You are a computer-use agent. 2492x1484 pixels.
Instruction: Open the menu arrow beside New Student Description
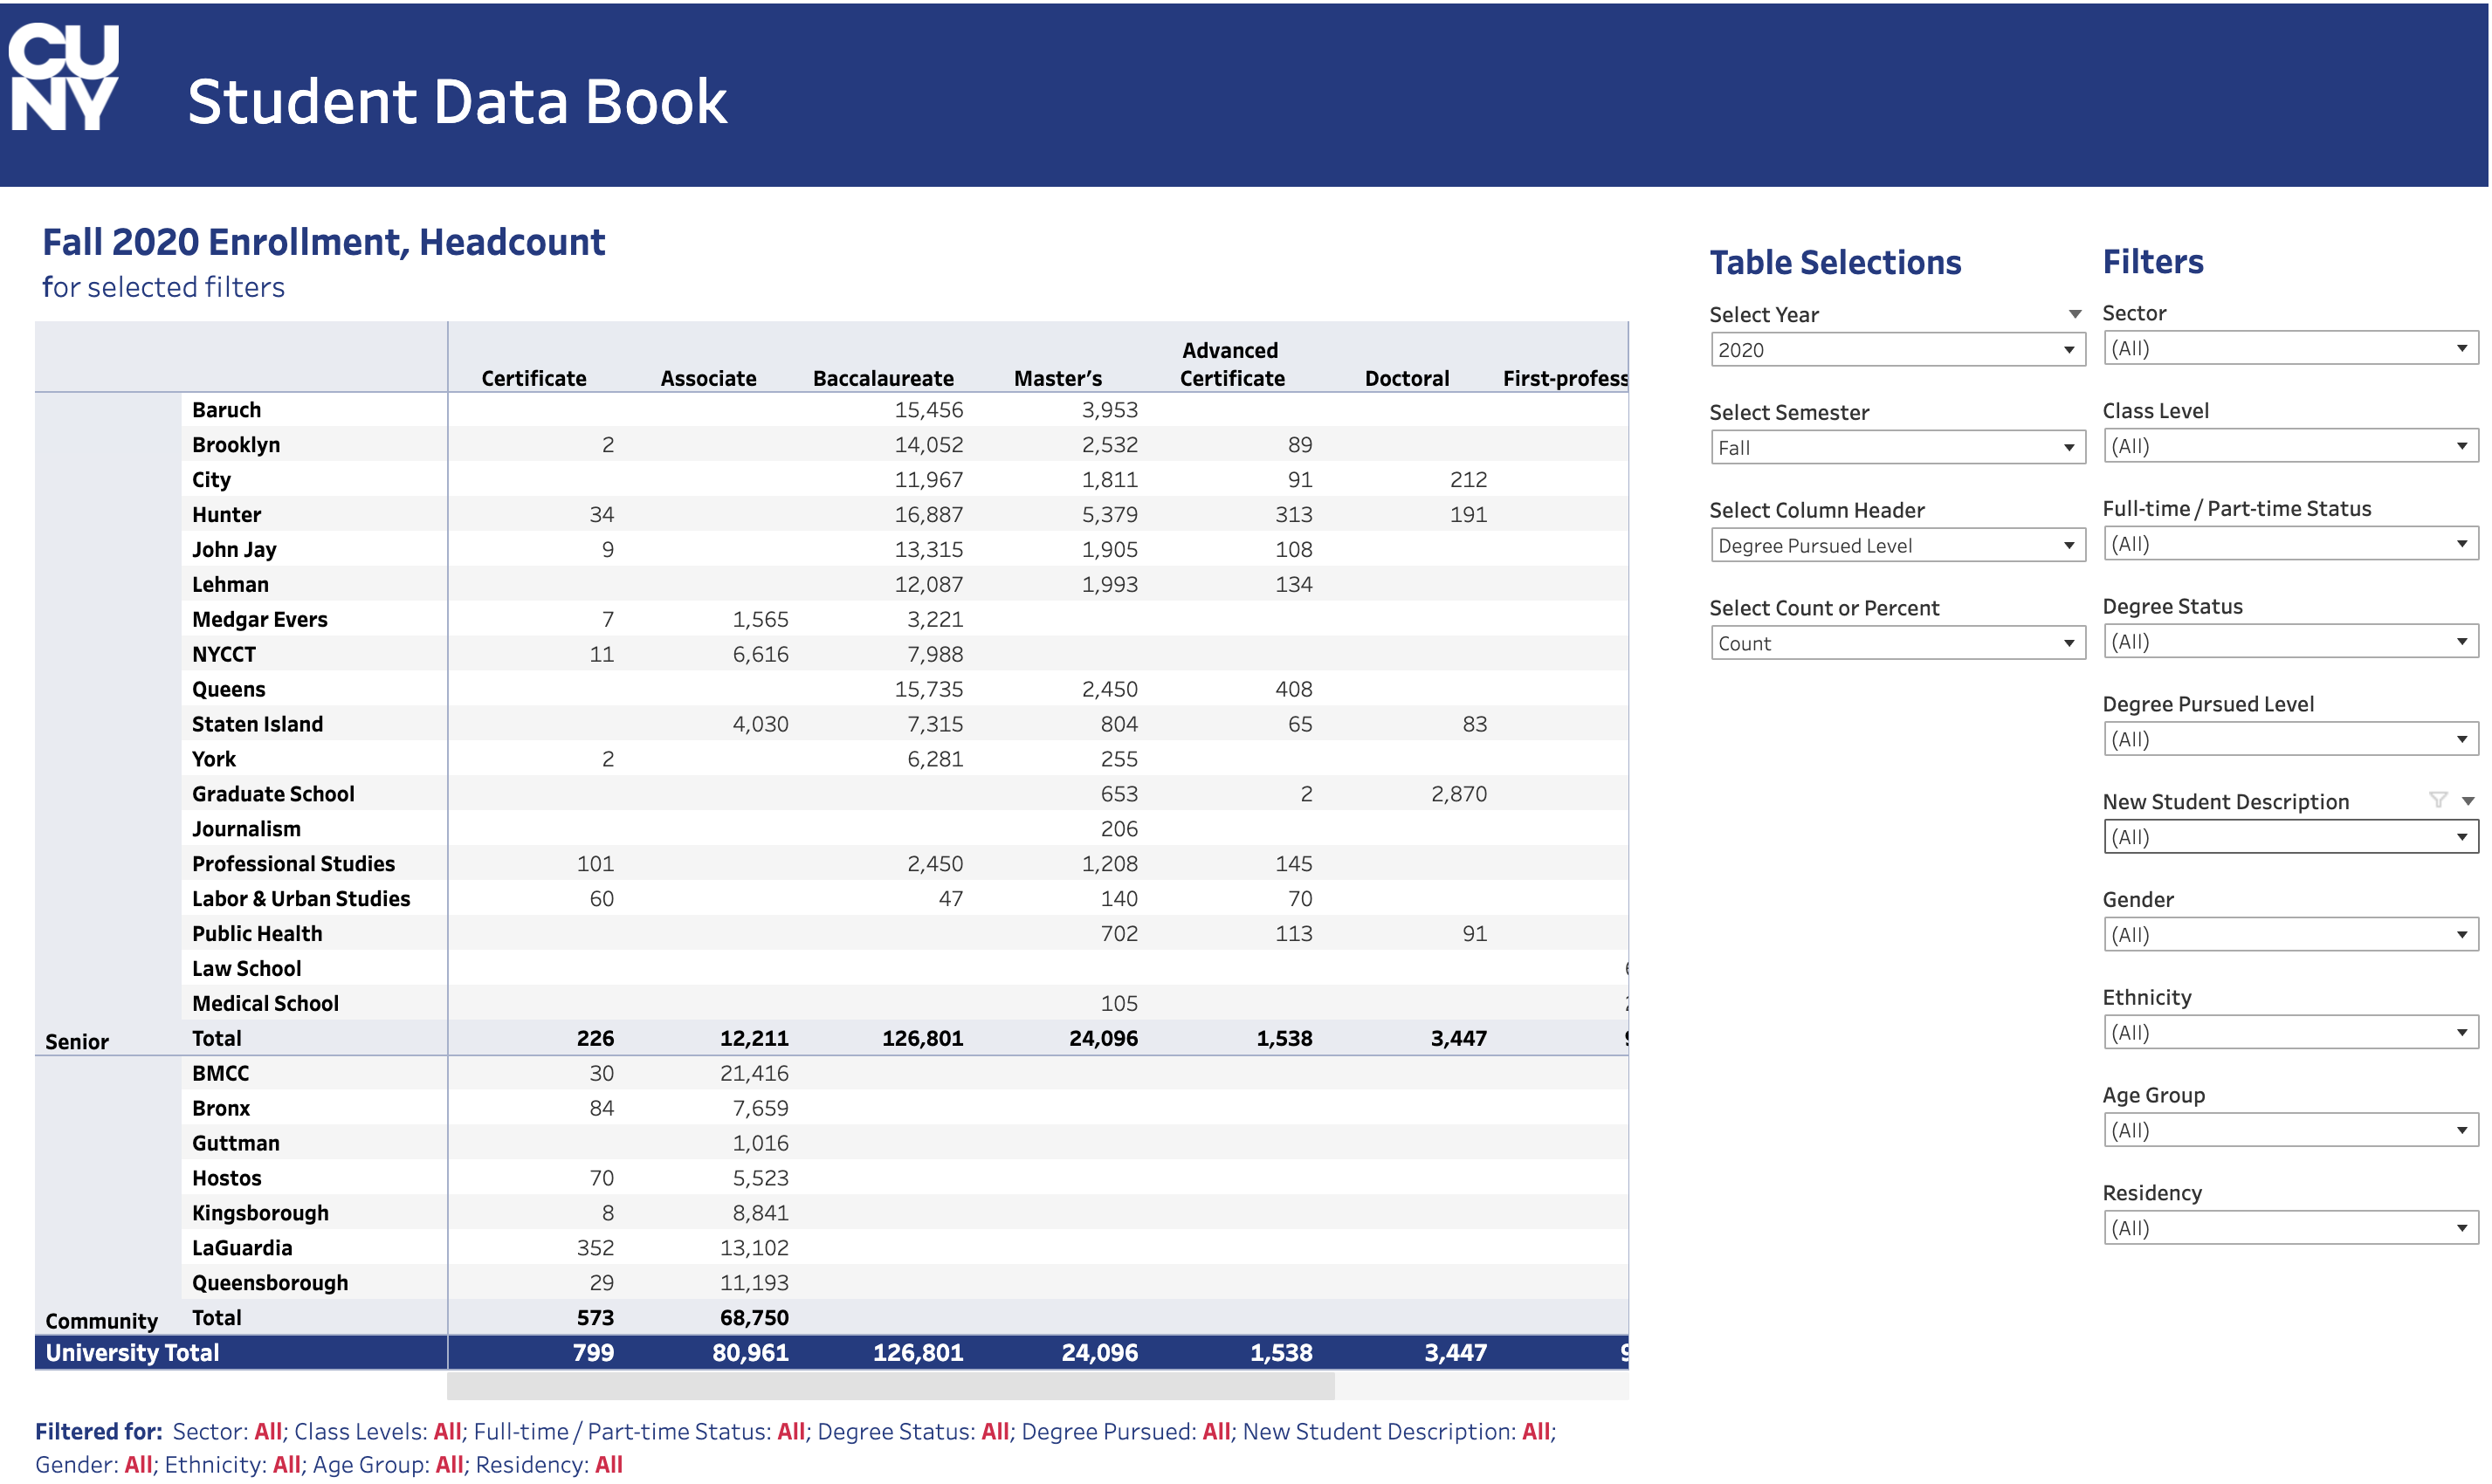(x=2468, y=801)
